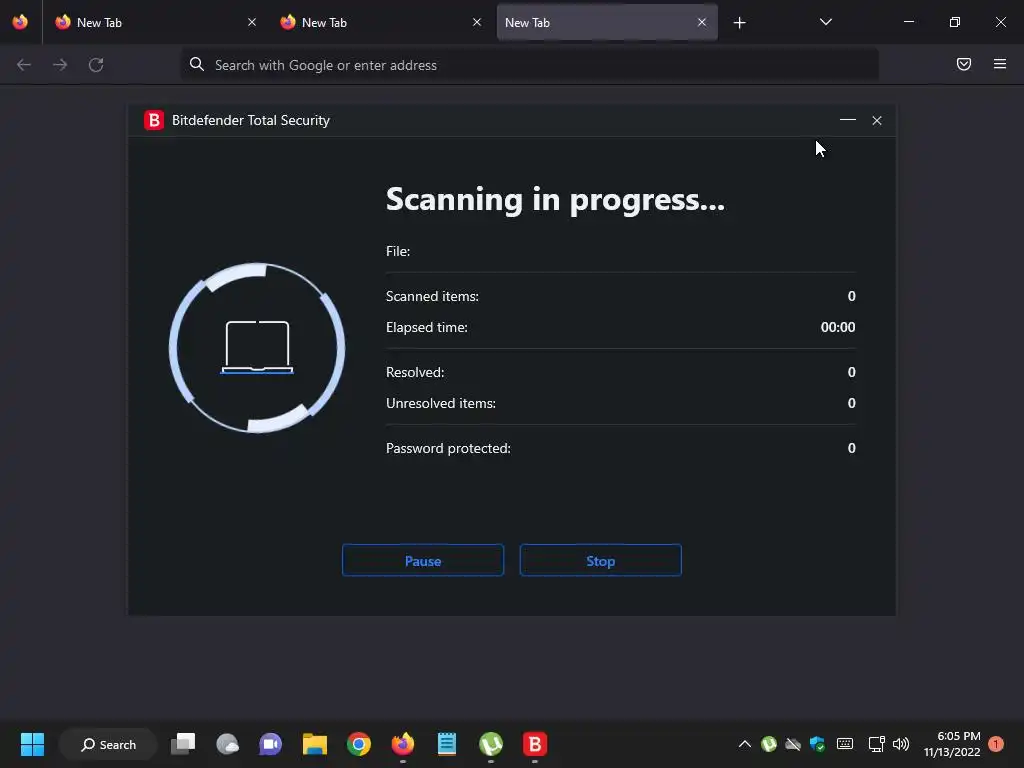This screenshot has height=768, width=1024.
Task: Show hidden system tray icons
Action: [x=744, y=744]
